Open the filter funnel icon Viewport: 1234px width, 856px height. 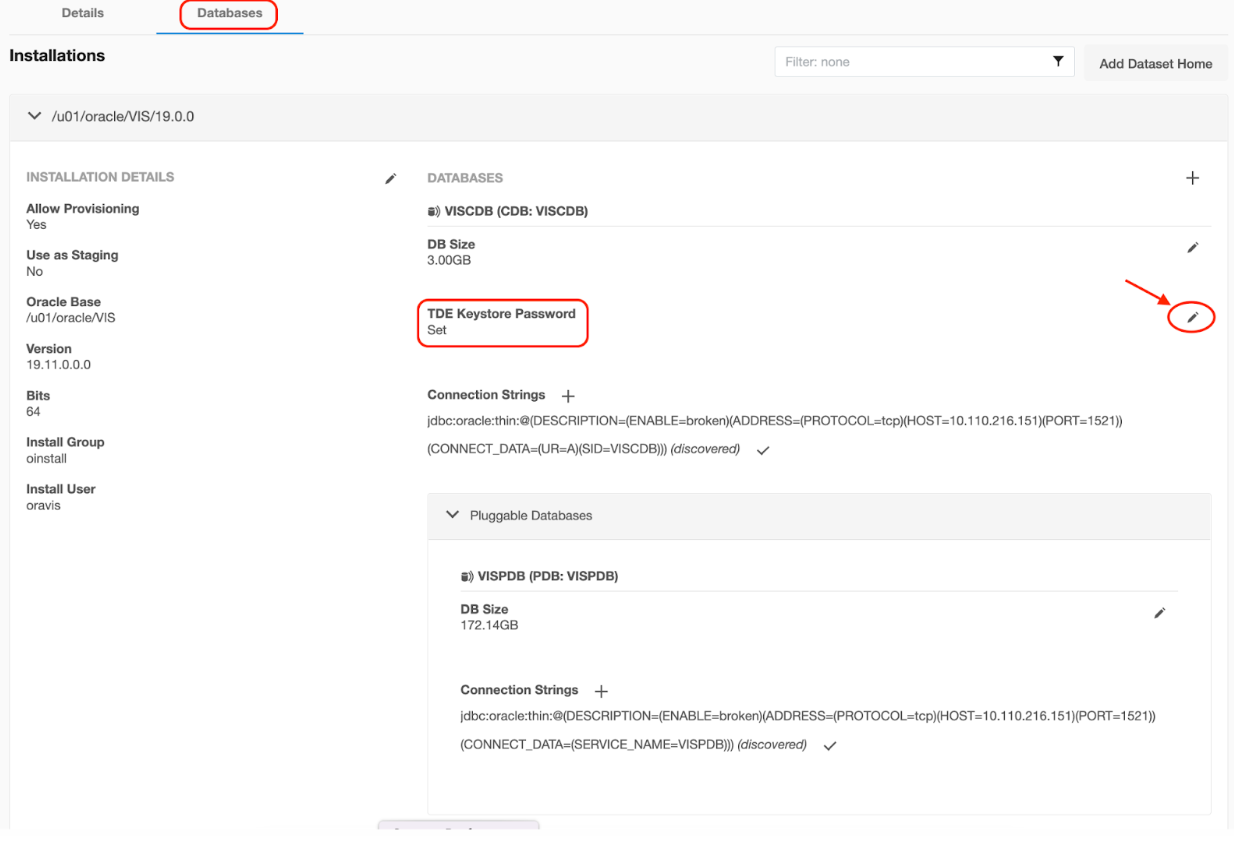click(x=1058, y=62)
